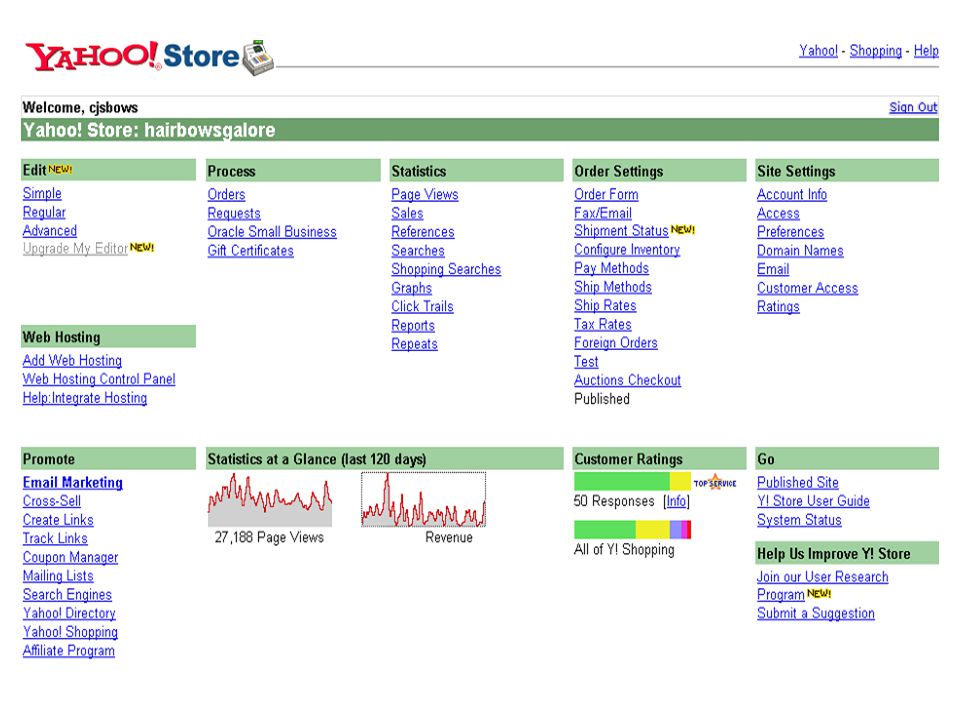Open Access under Site Settings
The width and height of the screenshot is (960, 720).
click(x=778, y=214)
